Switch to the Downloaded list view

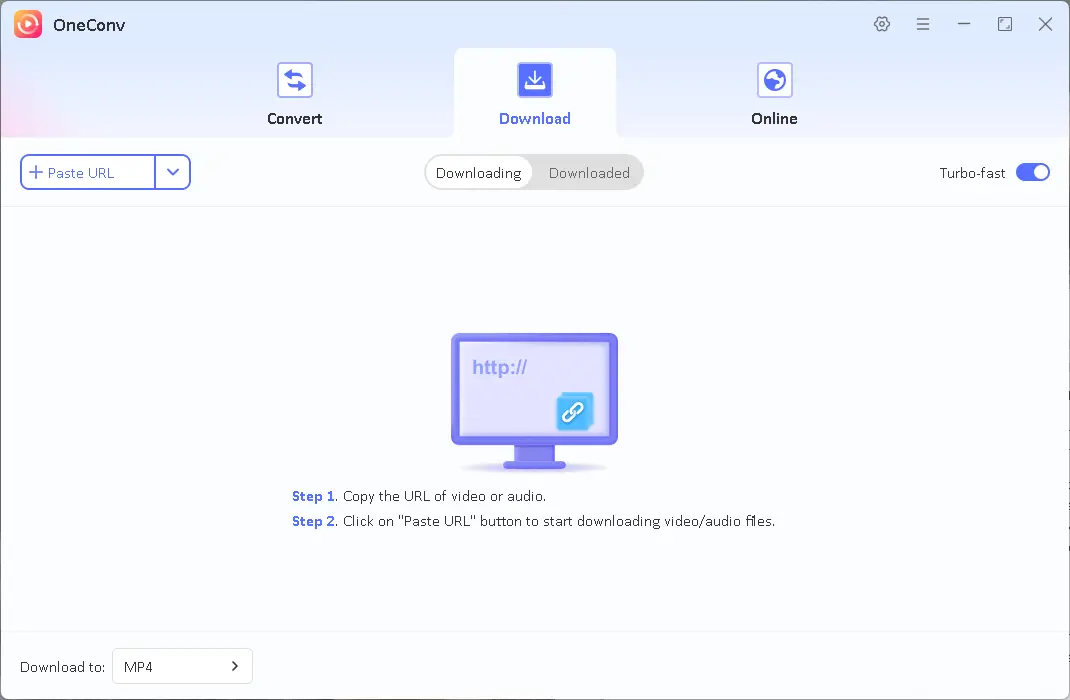point(589,172)
